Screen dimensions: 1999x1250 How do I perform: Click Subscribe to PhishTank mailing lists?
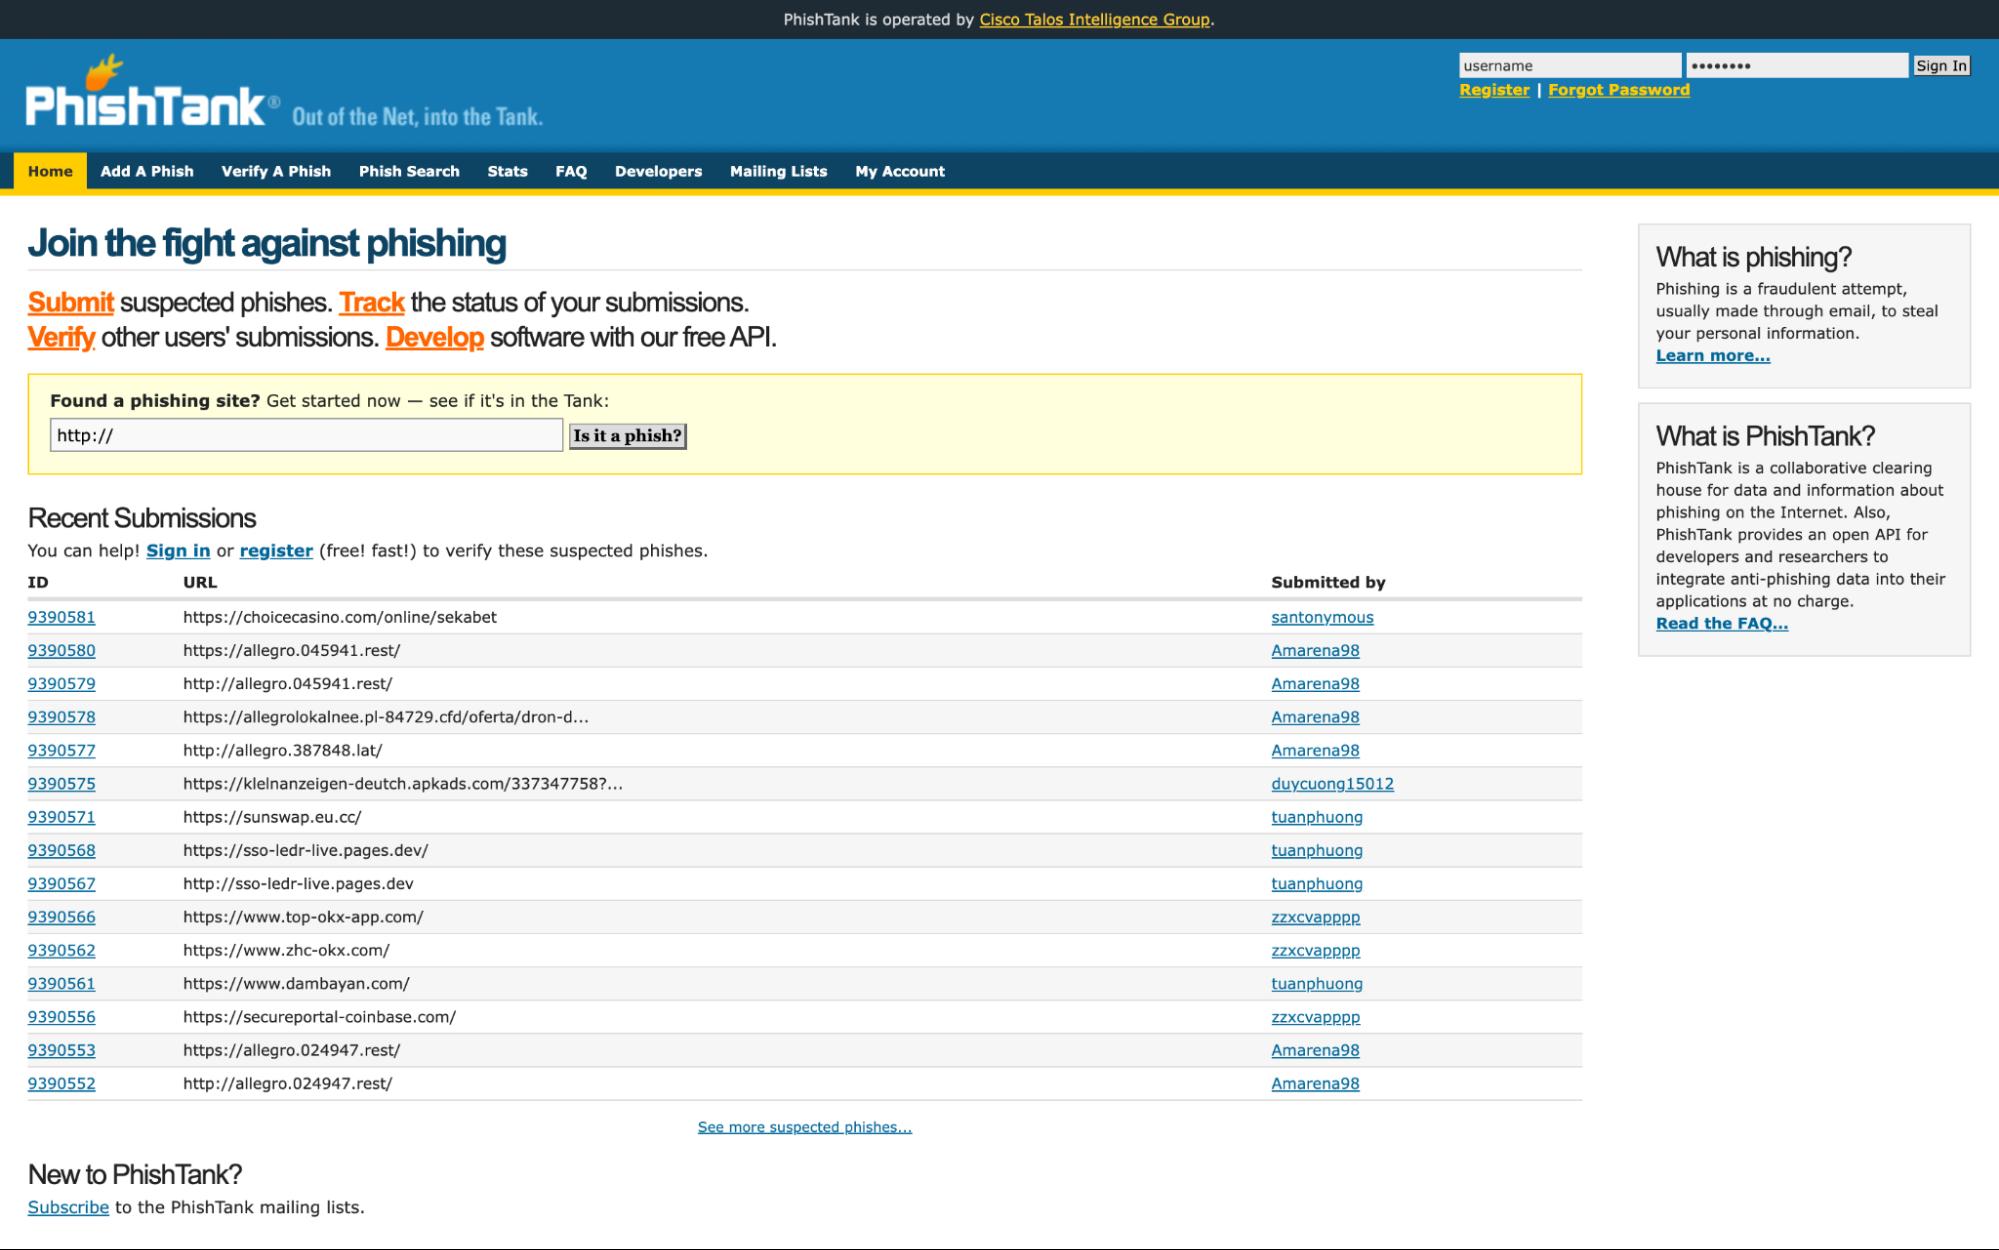pos(68,1207)
